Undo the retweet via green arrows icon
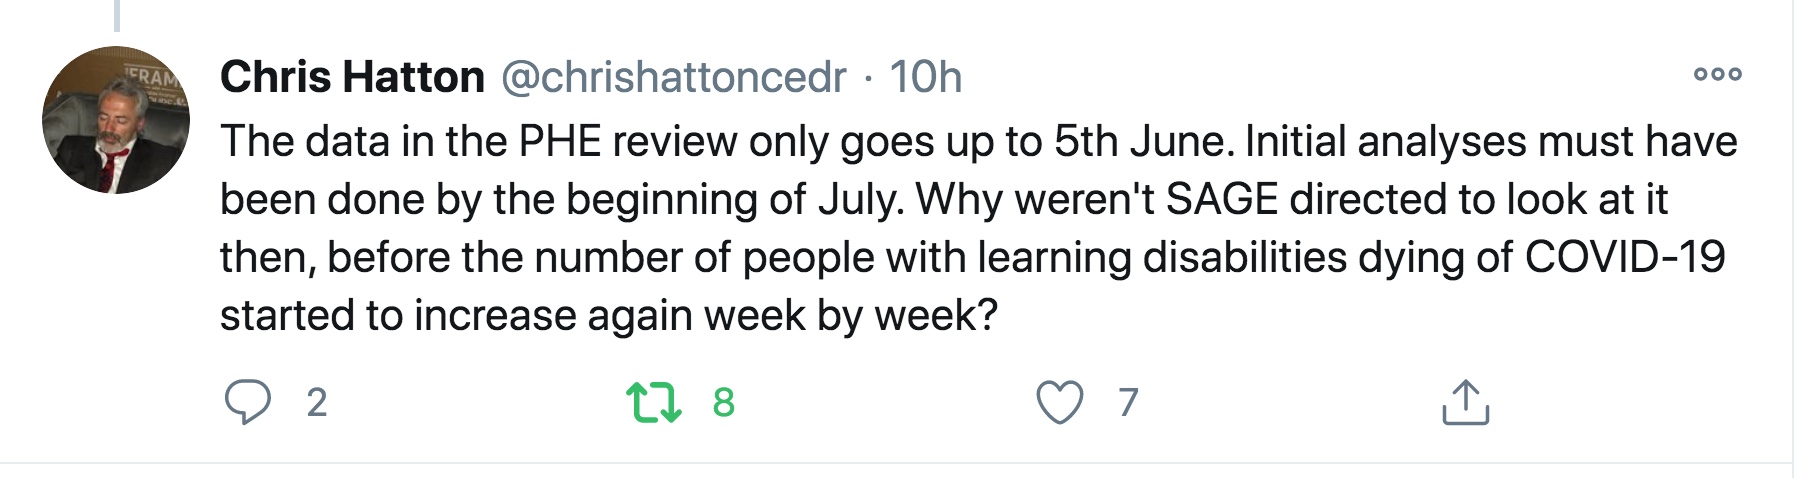 (x=653, y=402)
